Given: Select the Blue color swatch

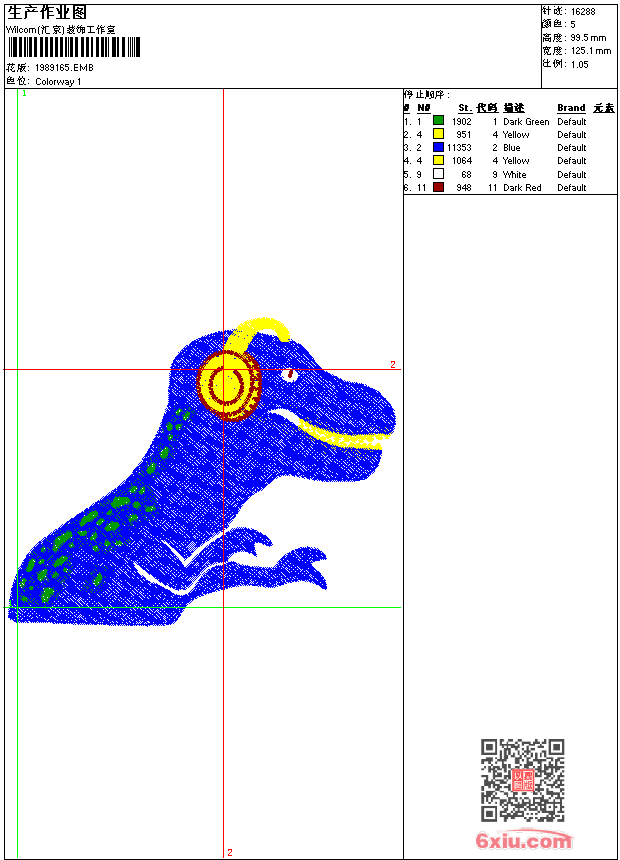Looking at the screenshot, I should point(438,147).
